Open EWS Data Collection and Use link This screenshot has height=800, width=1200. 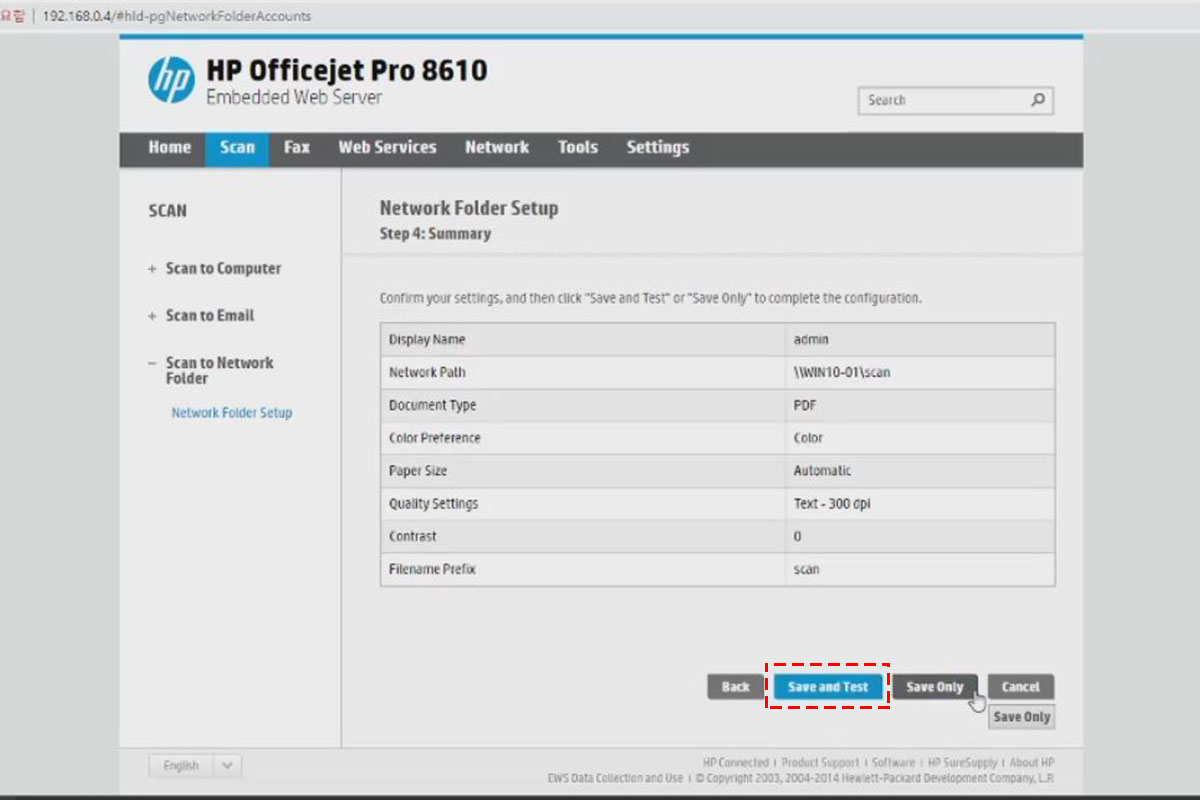coord(615,778)
